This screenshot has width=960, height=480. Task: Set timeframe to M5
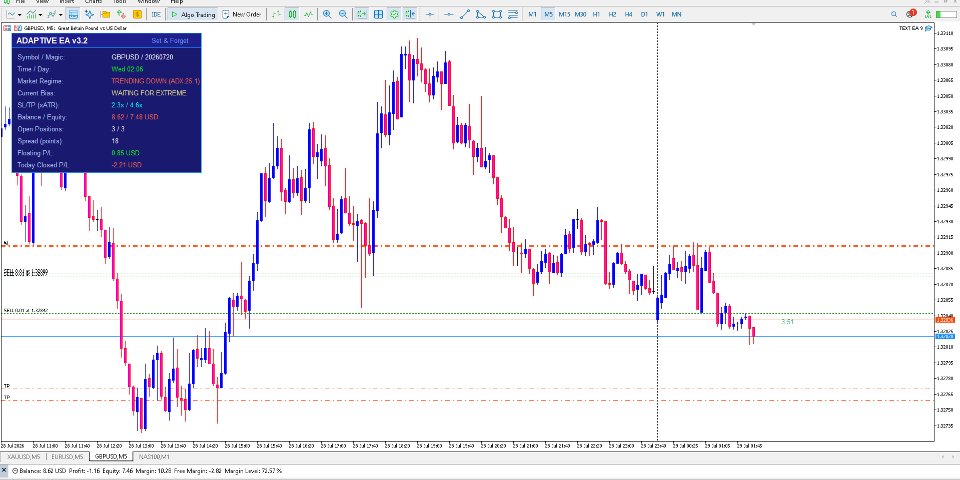549,14
